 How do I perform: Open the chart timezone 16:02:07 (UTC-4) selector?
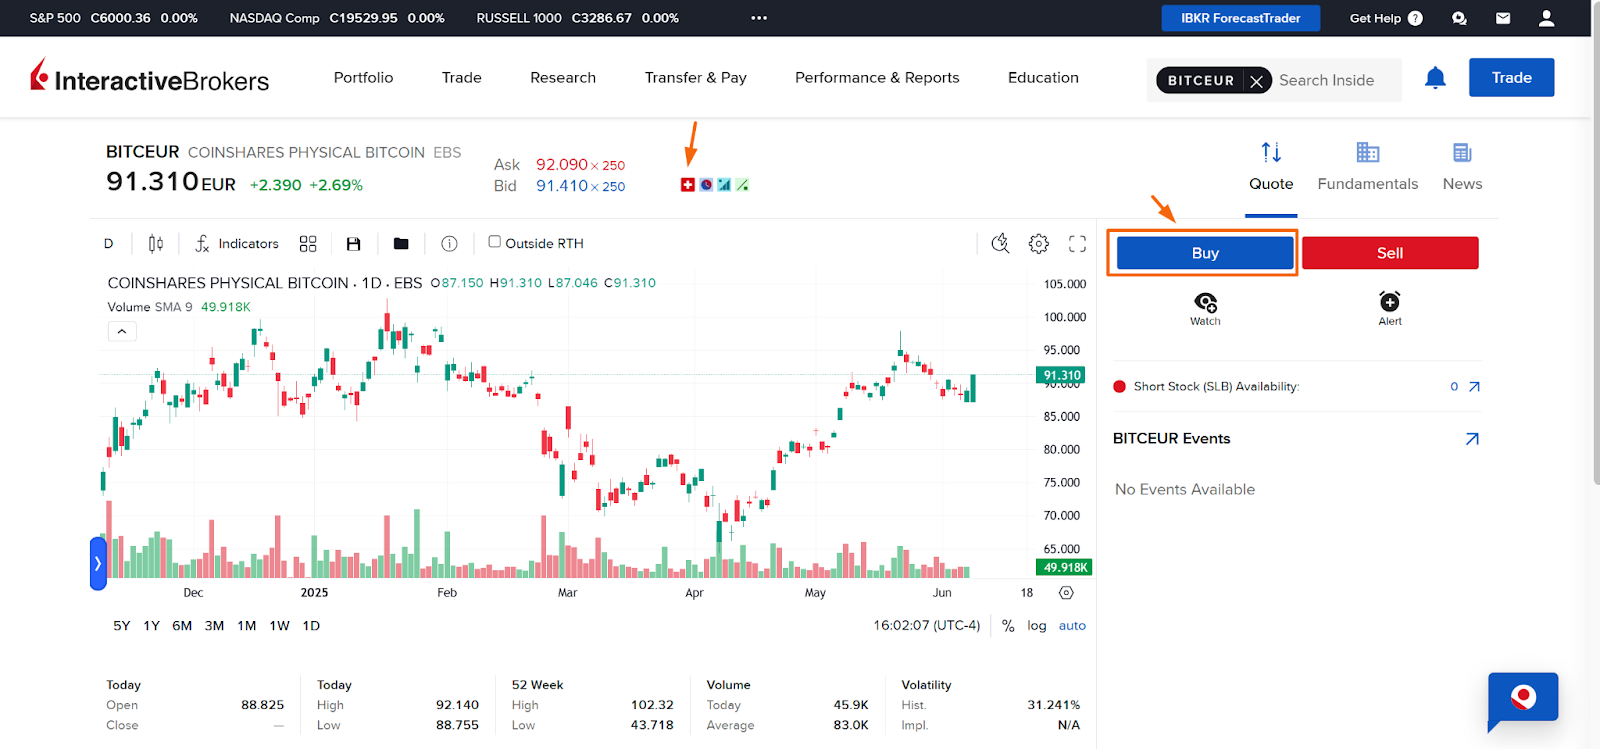[927, 626]
